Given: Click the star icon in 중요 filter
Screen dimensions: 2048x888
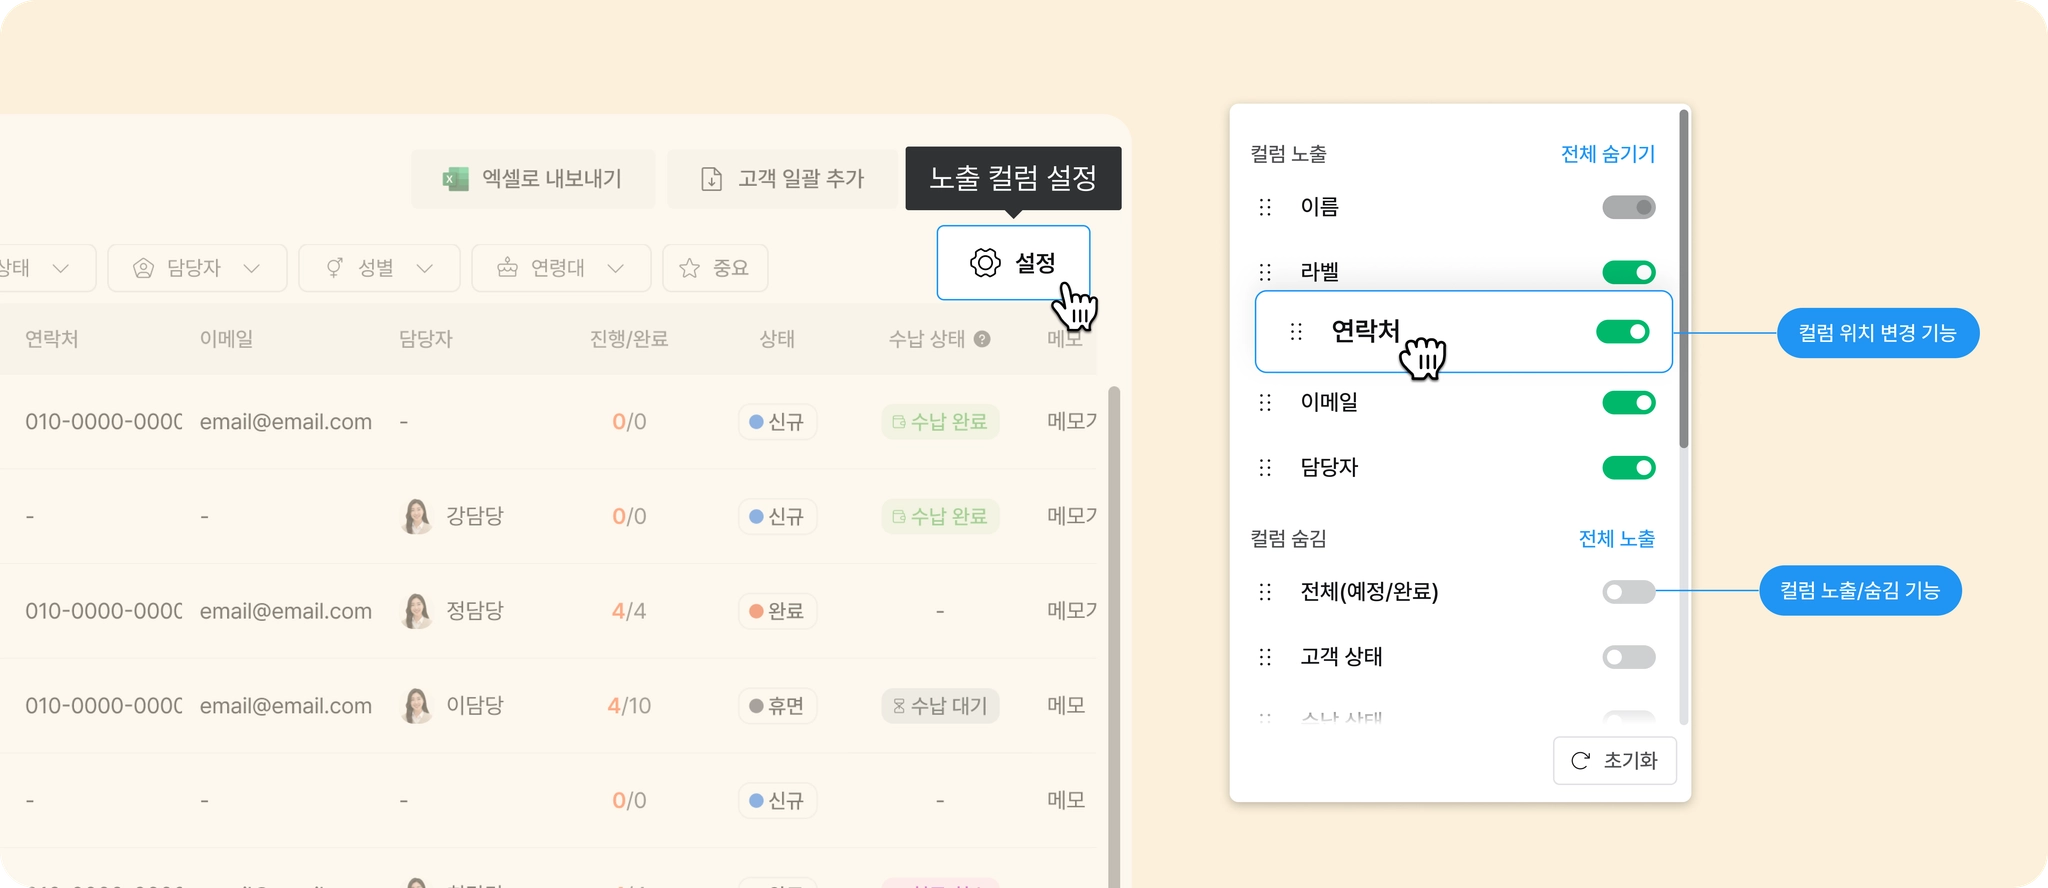Looking at the screenshot, I should [689, 268].
